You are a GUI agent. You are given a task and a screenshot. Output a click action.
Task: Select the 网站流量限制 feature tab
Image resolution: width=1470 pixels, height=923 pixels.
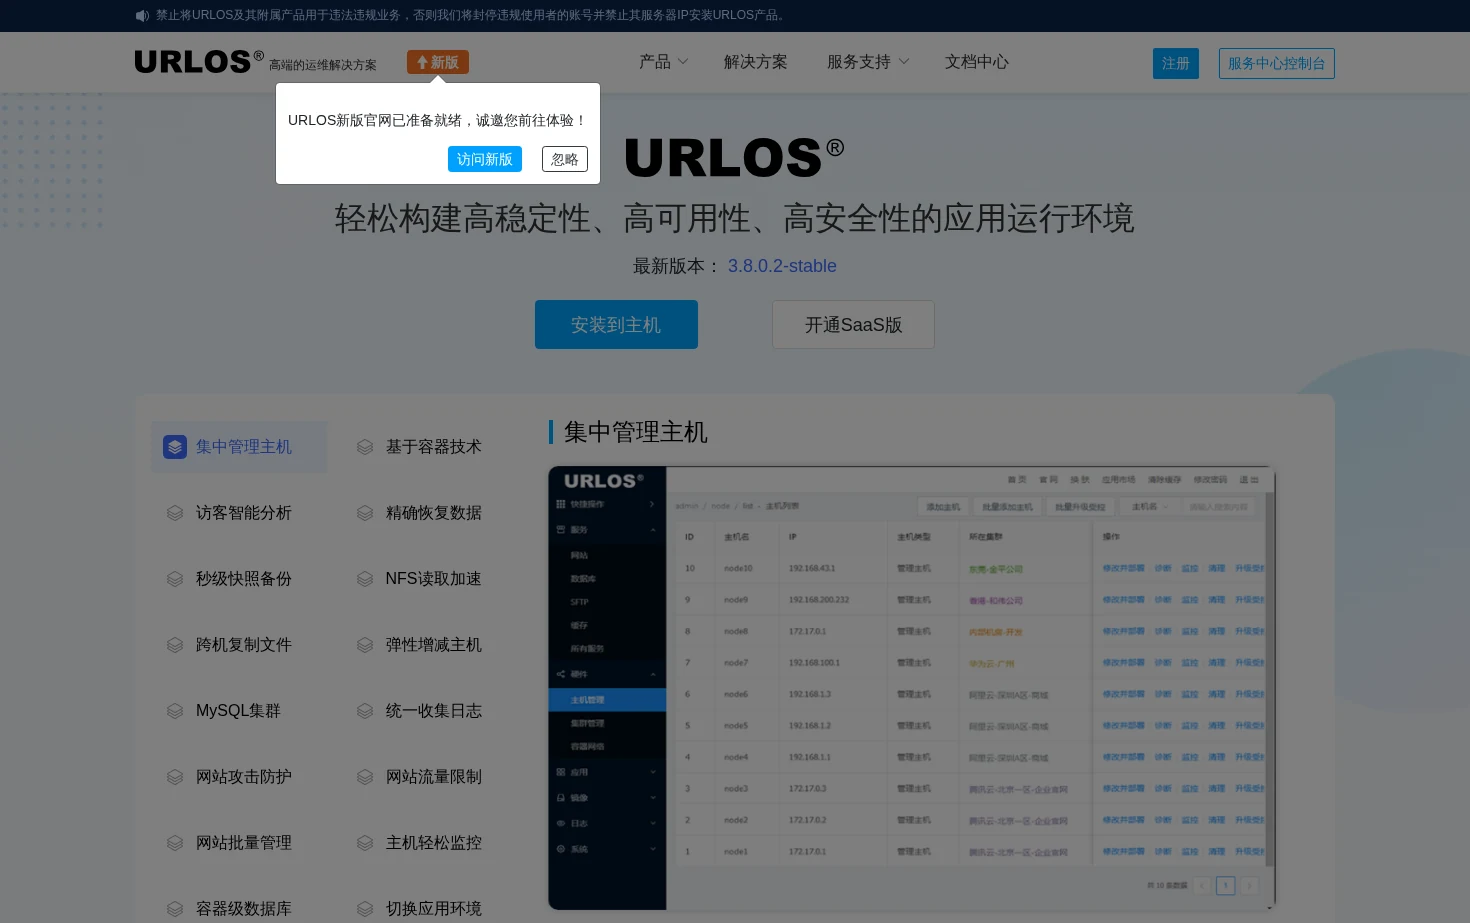click(x=429, y=777)
